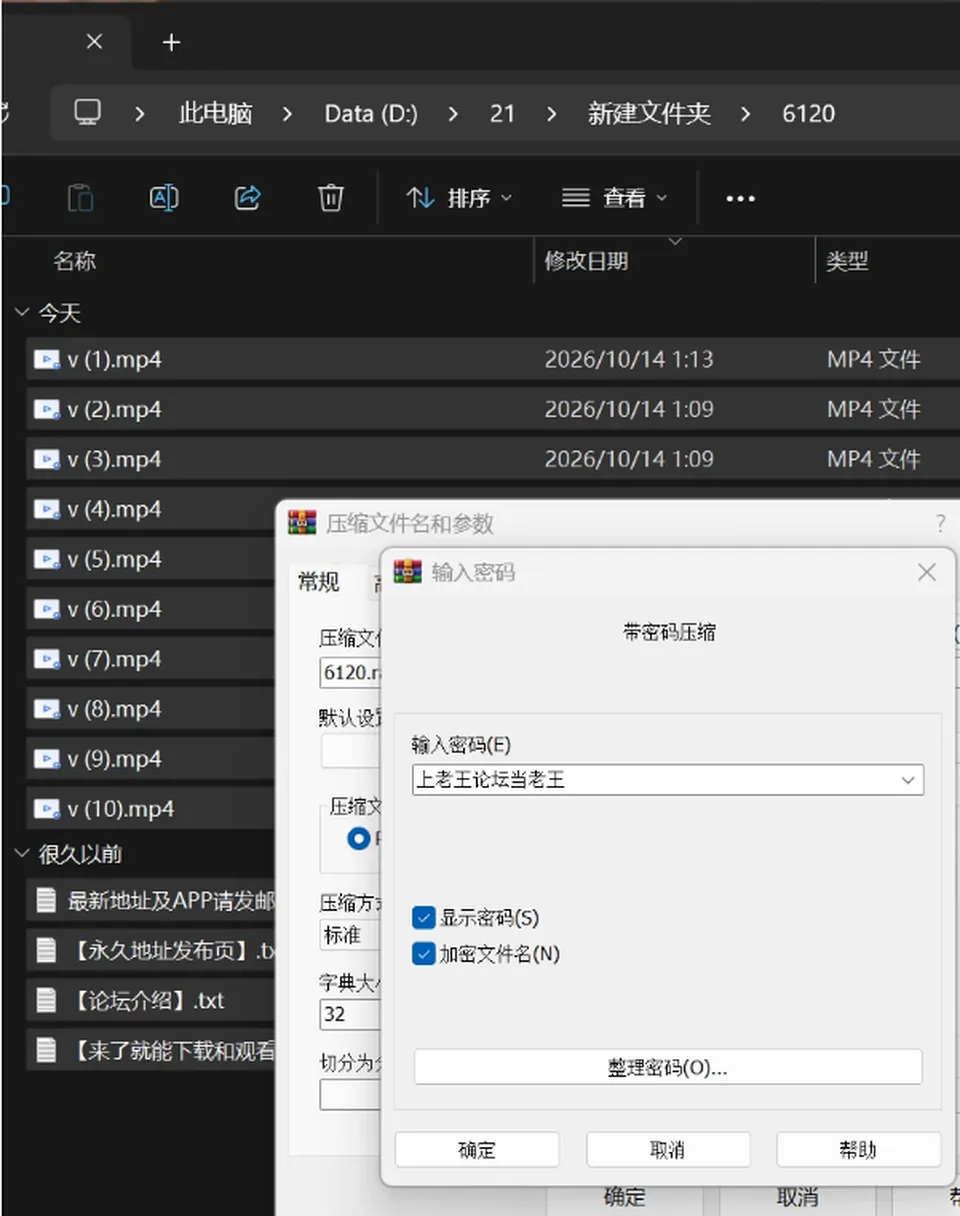Click the 6120 breadcrumb segment

(x=808, y=113)
